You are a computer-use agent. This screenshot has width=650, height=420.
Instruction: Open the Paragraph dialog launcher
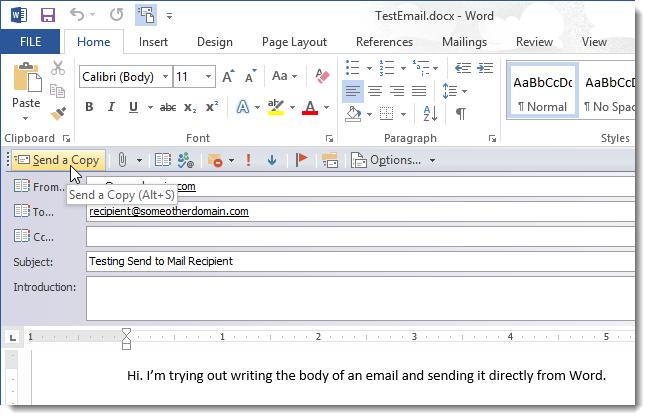pos(492,138)
